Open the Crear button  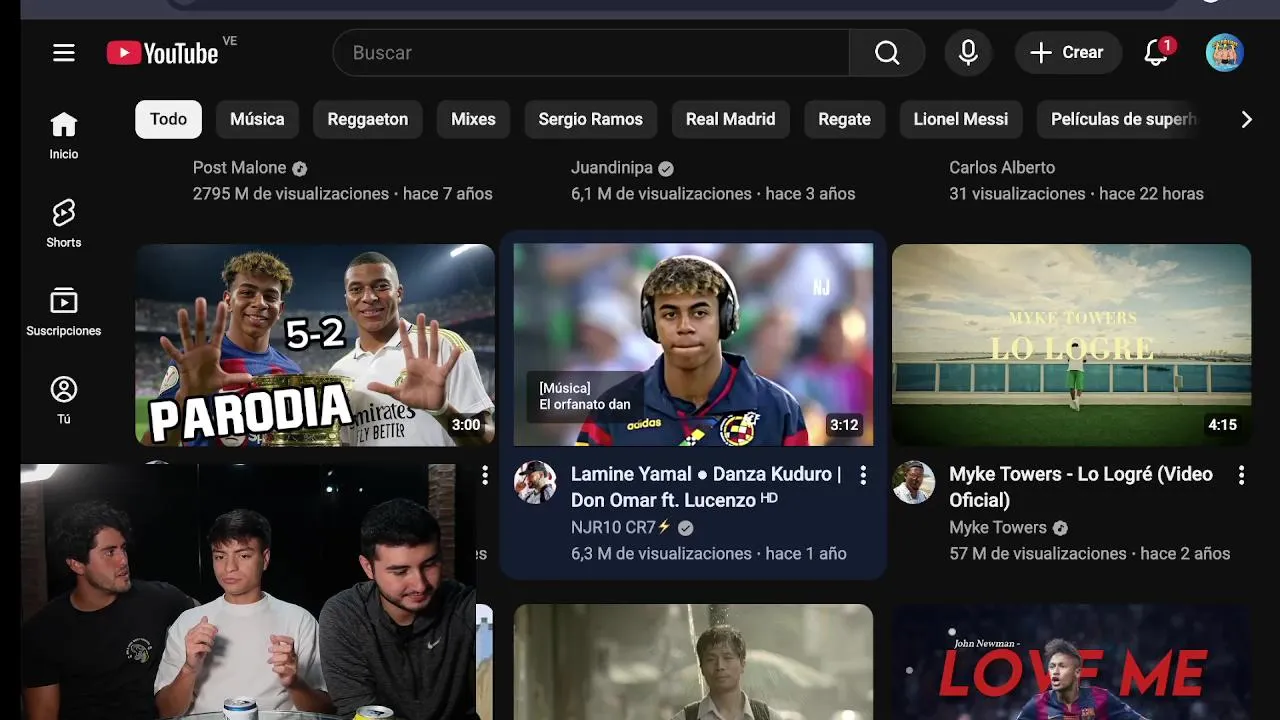click(1067, 53)
